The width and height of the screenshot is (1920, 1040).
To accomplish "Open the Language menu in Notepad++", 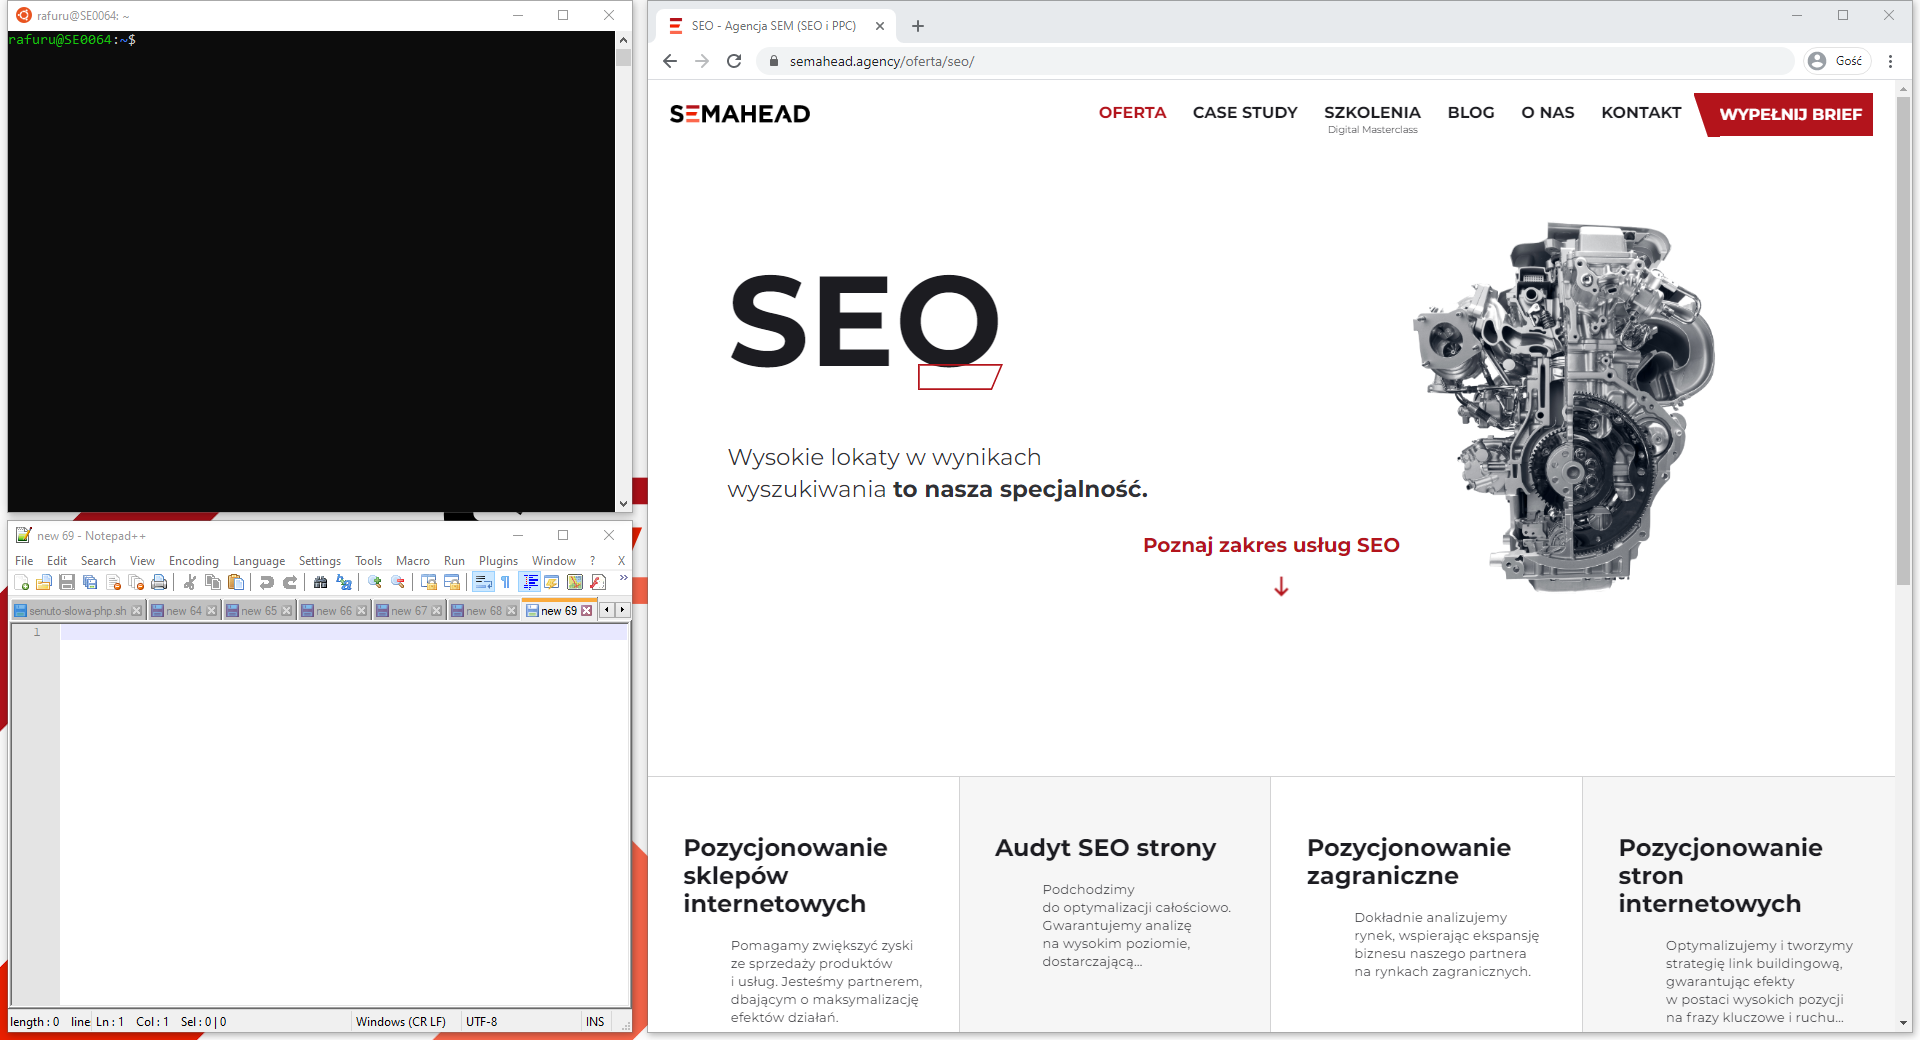I will (x=258, y=561).
